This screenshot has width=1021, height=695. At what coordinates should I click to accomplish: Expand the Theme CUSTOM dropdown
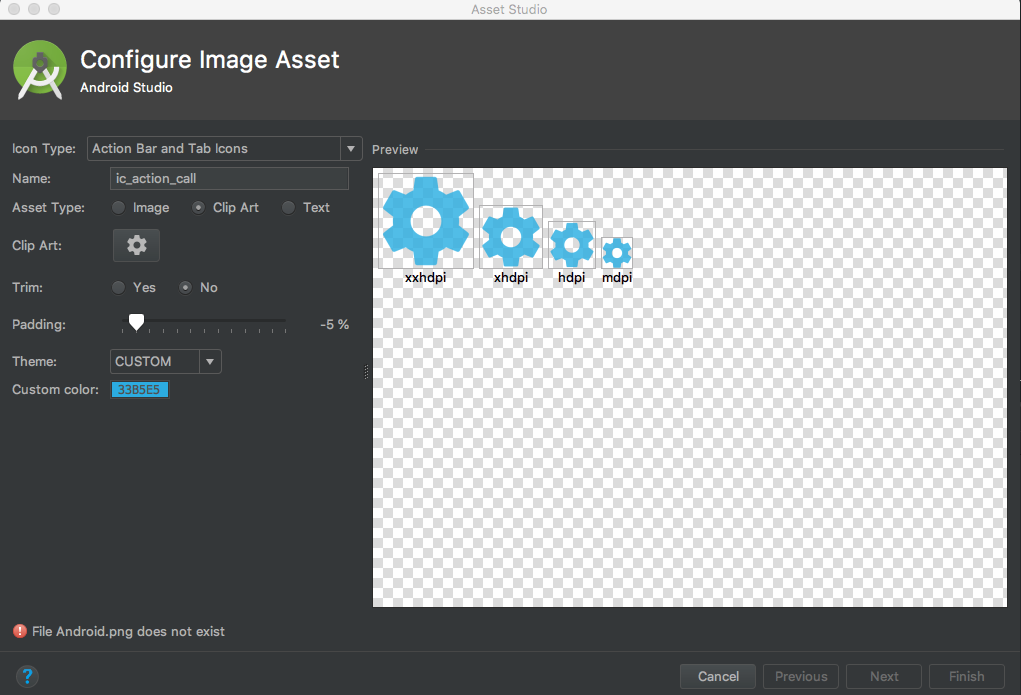(x=210, y=361)
